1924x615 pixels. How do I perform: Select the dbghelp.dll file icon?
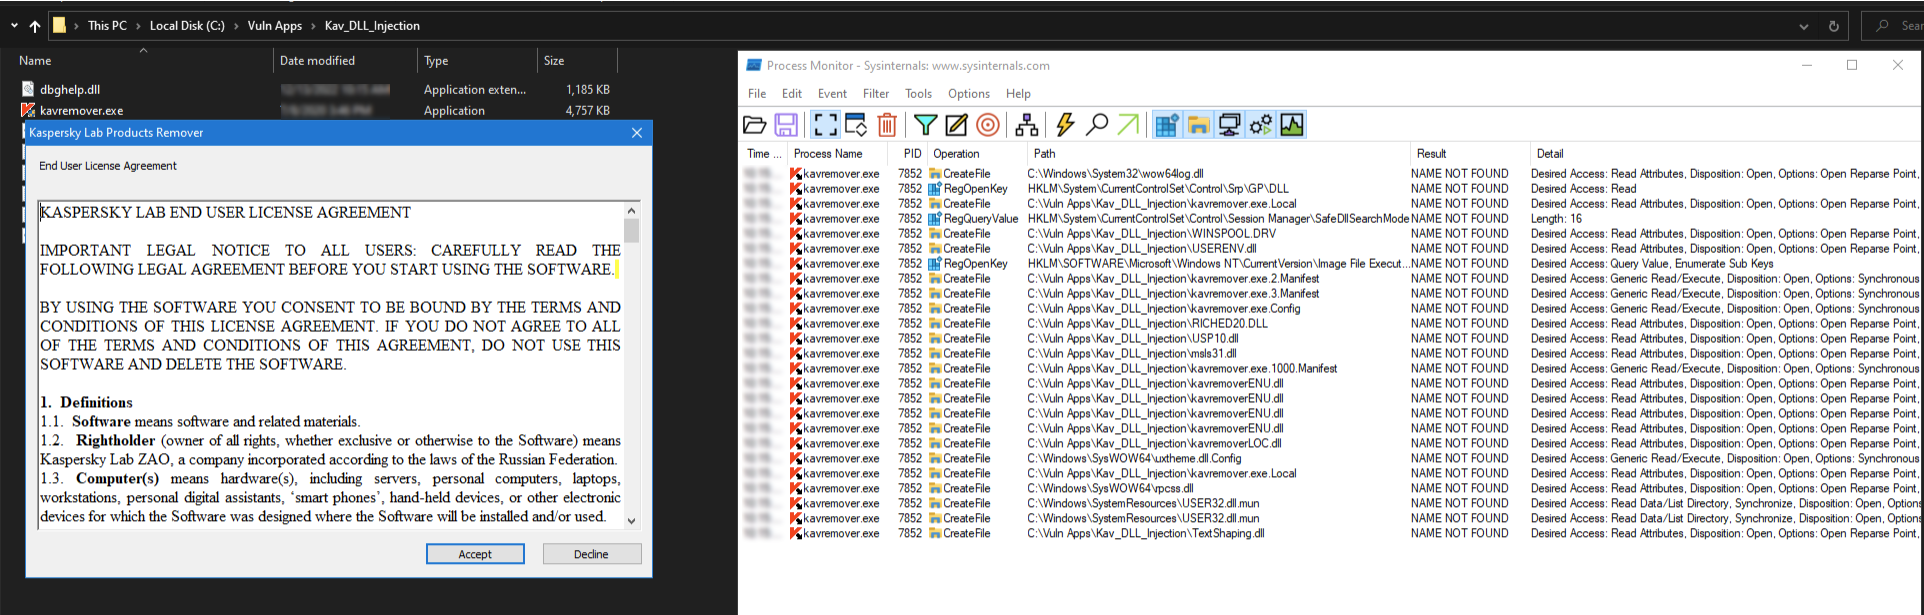point(28,89)
